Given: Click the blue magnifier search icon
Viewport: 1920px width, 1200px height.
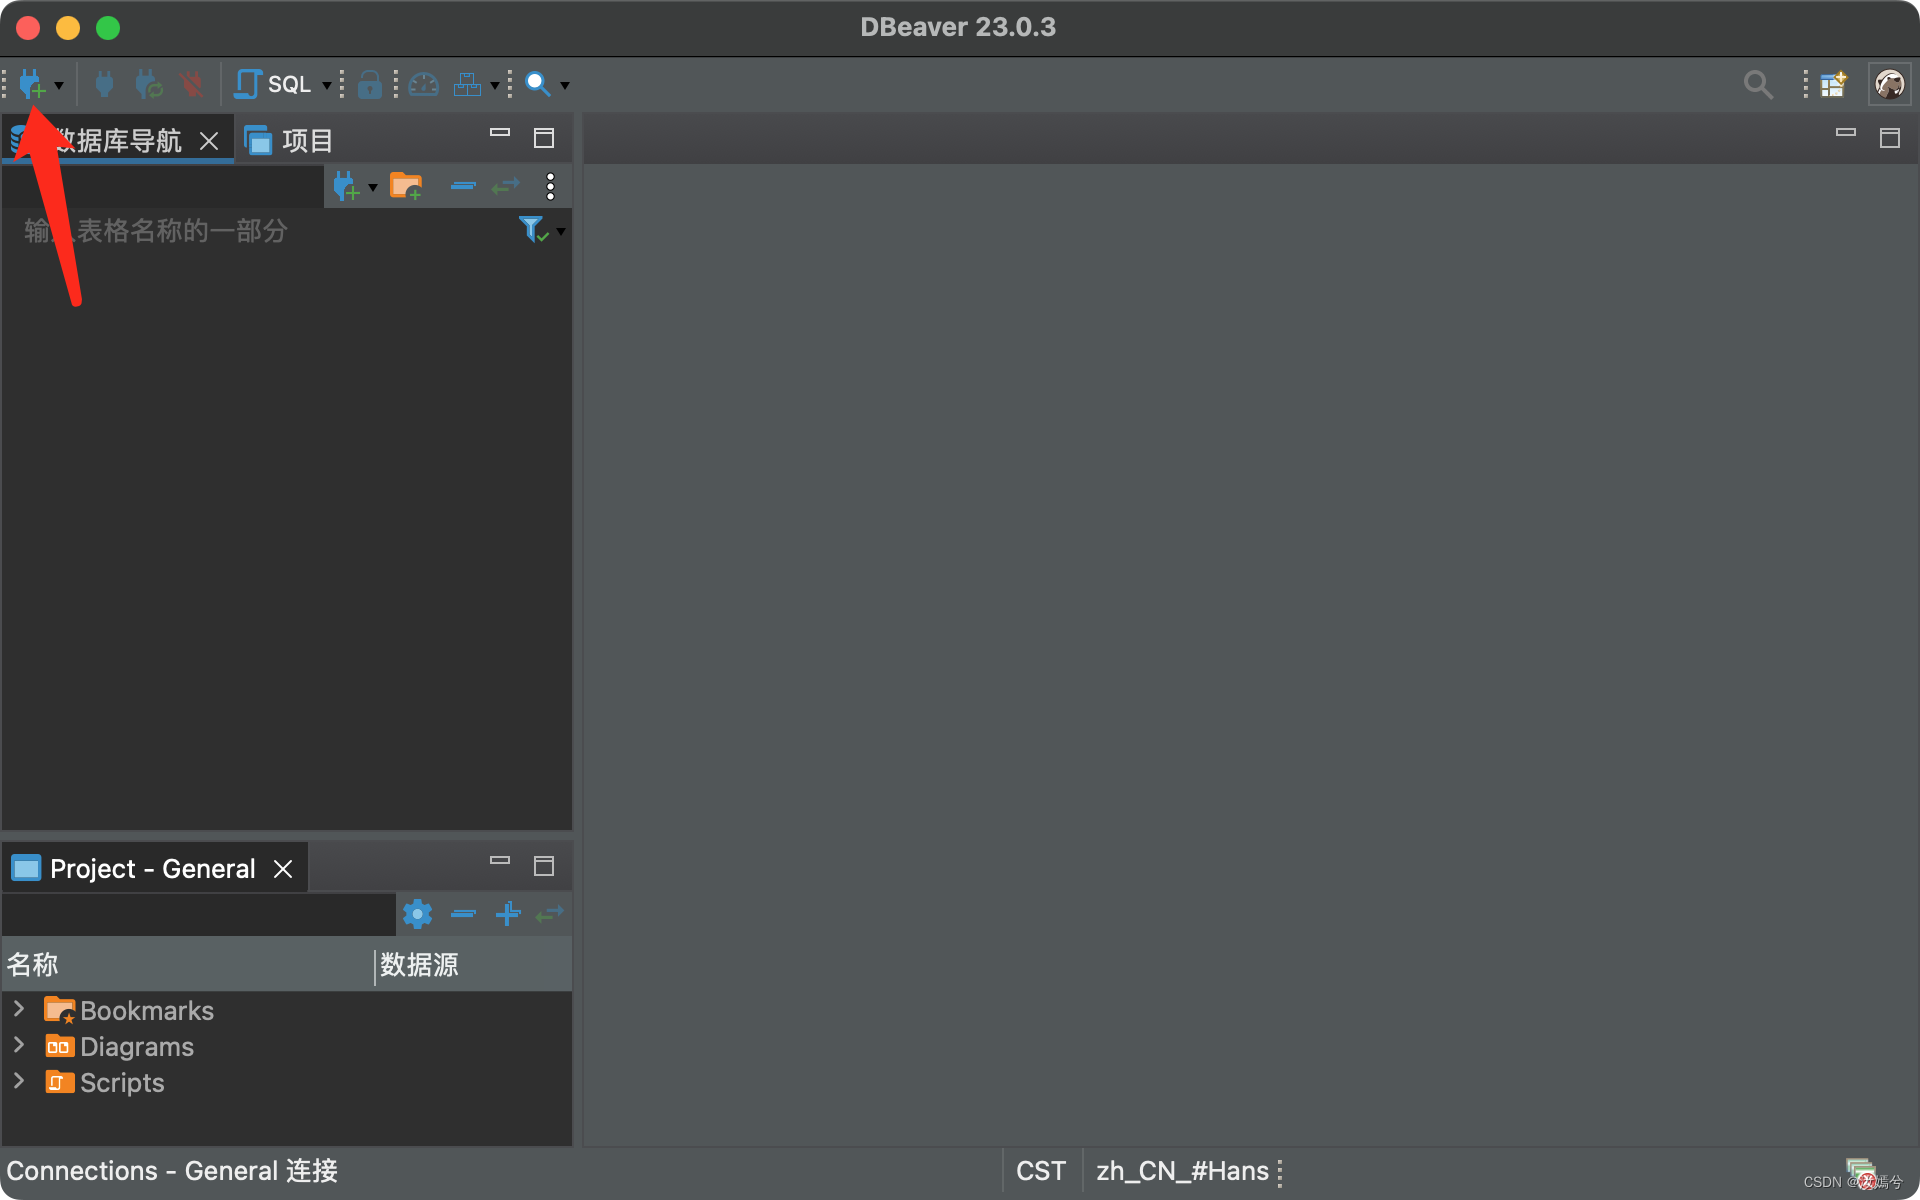Looking at the screenshot, I should tap(538, 84).
